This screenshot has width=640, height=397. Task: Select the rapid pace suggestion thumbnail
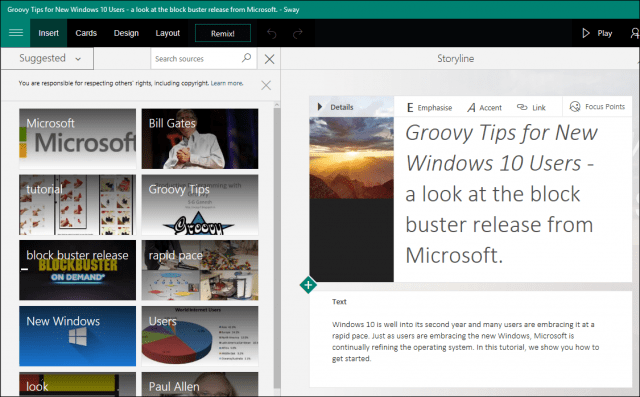[x=200, y=270]
